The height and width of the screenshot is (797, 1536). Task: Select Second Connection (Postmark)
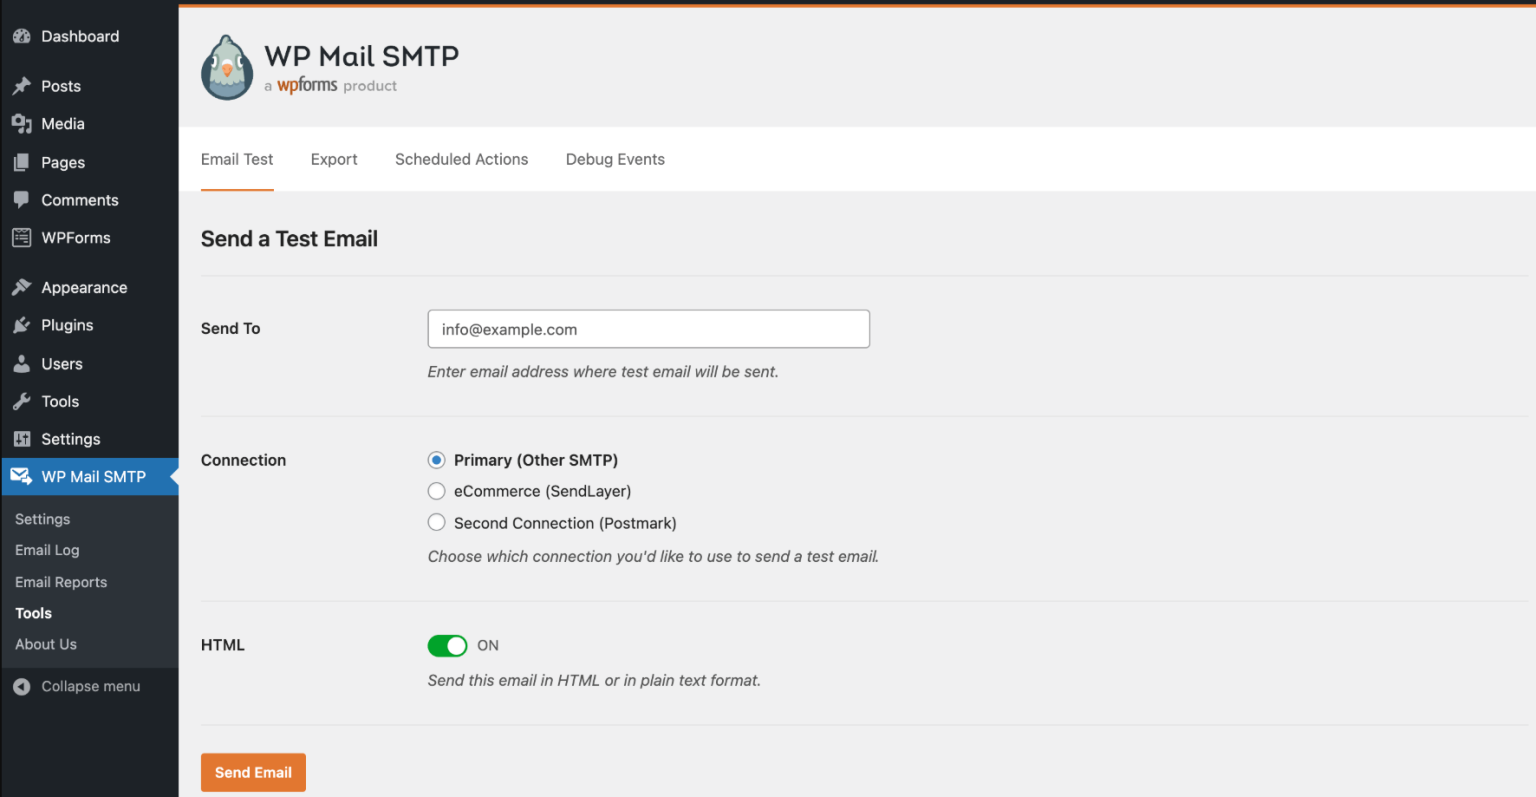coord(436,522)
